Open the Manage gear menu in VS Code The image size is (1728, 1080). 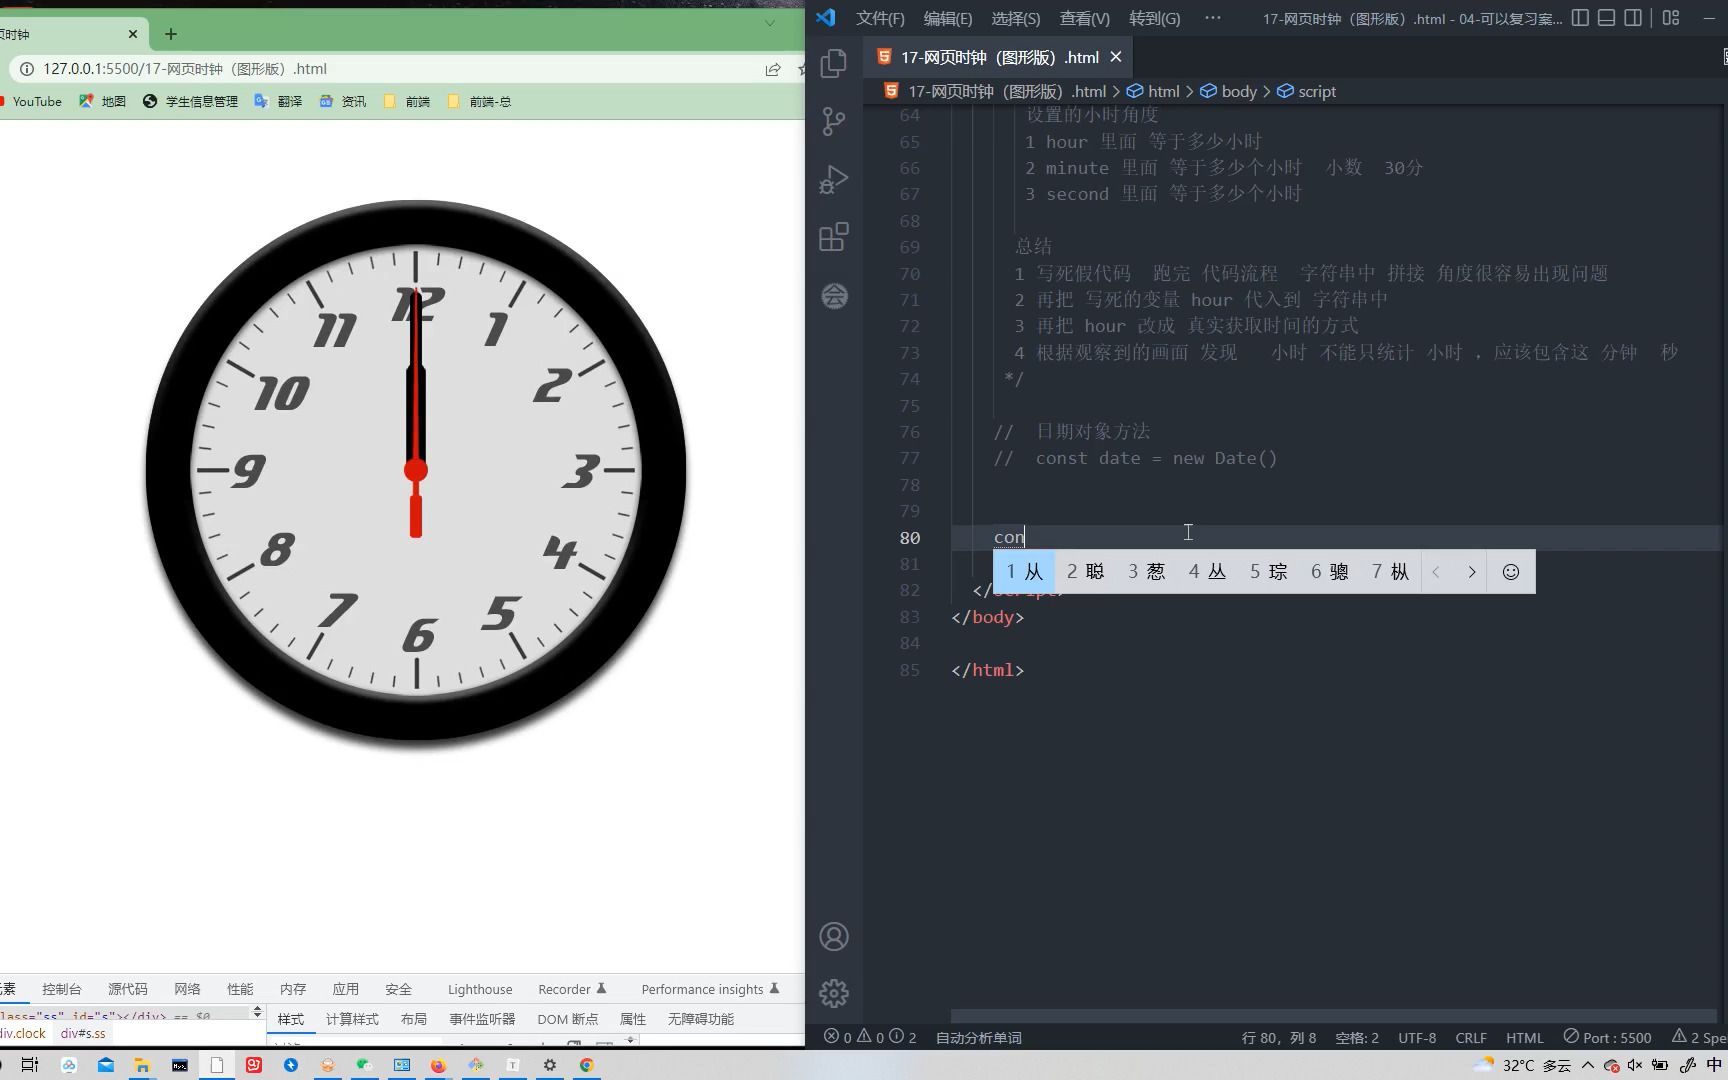tap(834, 993)
